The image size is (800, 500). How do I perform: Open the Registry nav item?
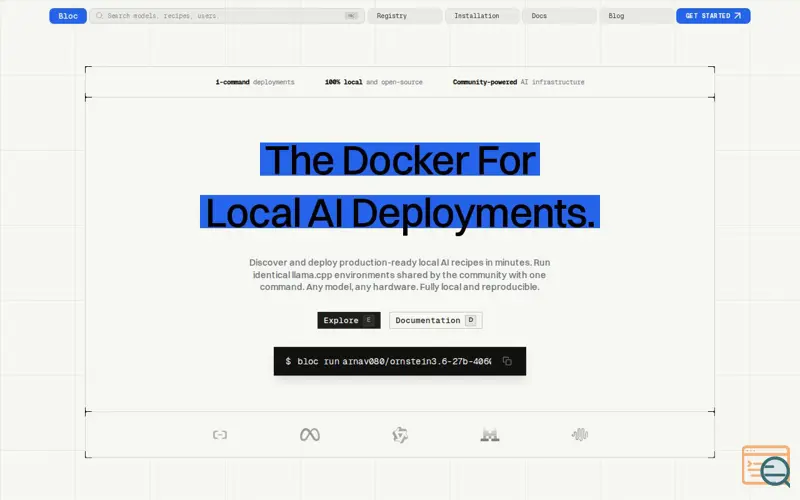405,16
